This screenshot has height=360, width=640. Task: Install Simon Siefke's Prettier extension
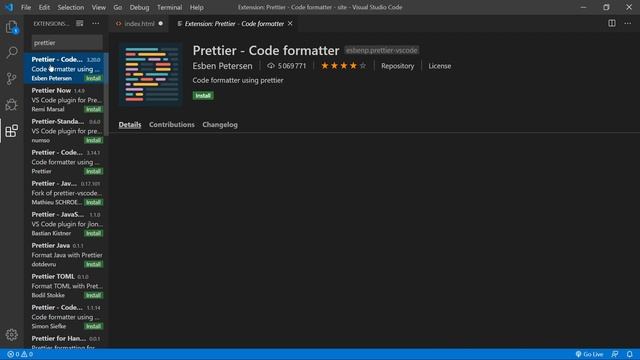[93, 326]
